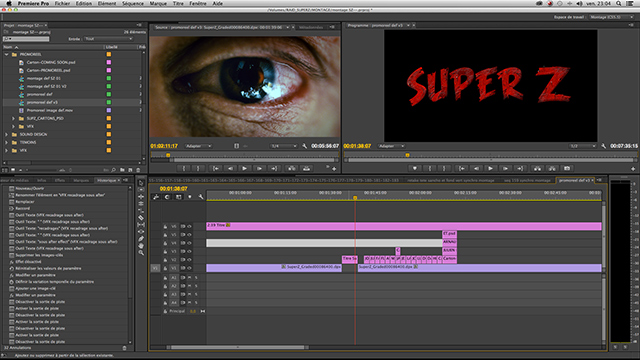Click the New Item icon in Project panel

(130, 170)
